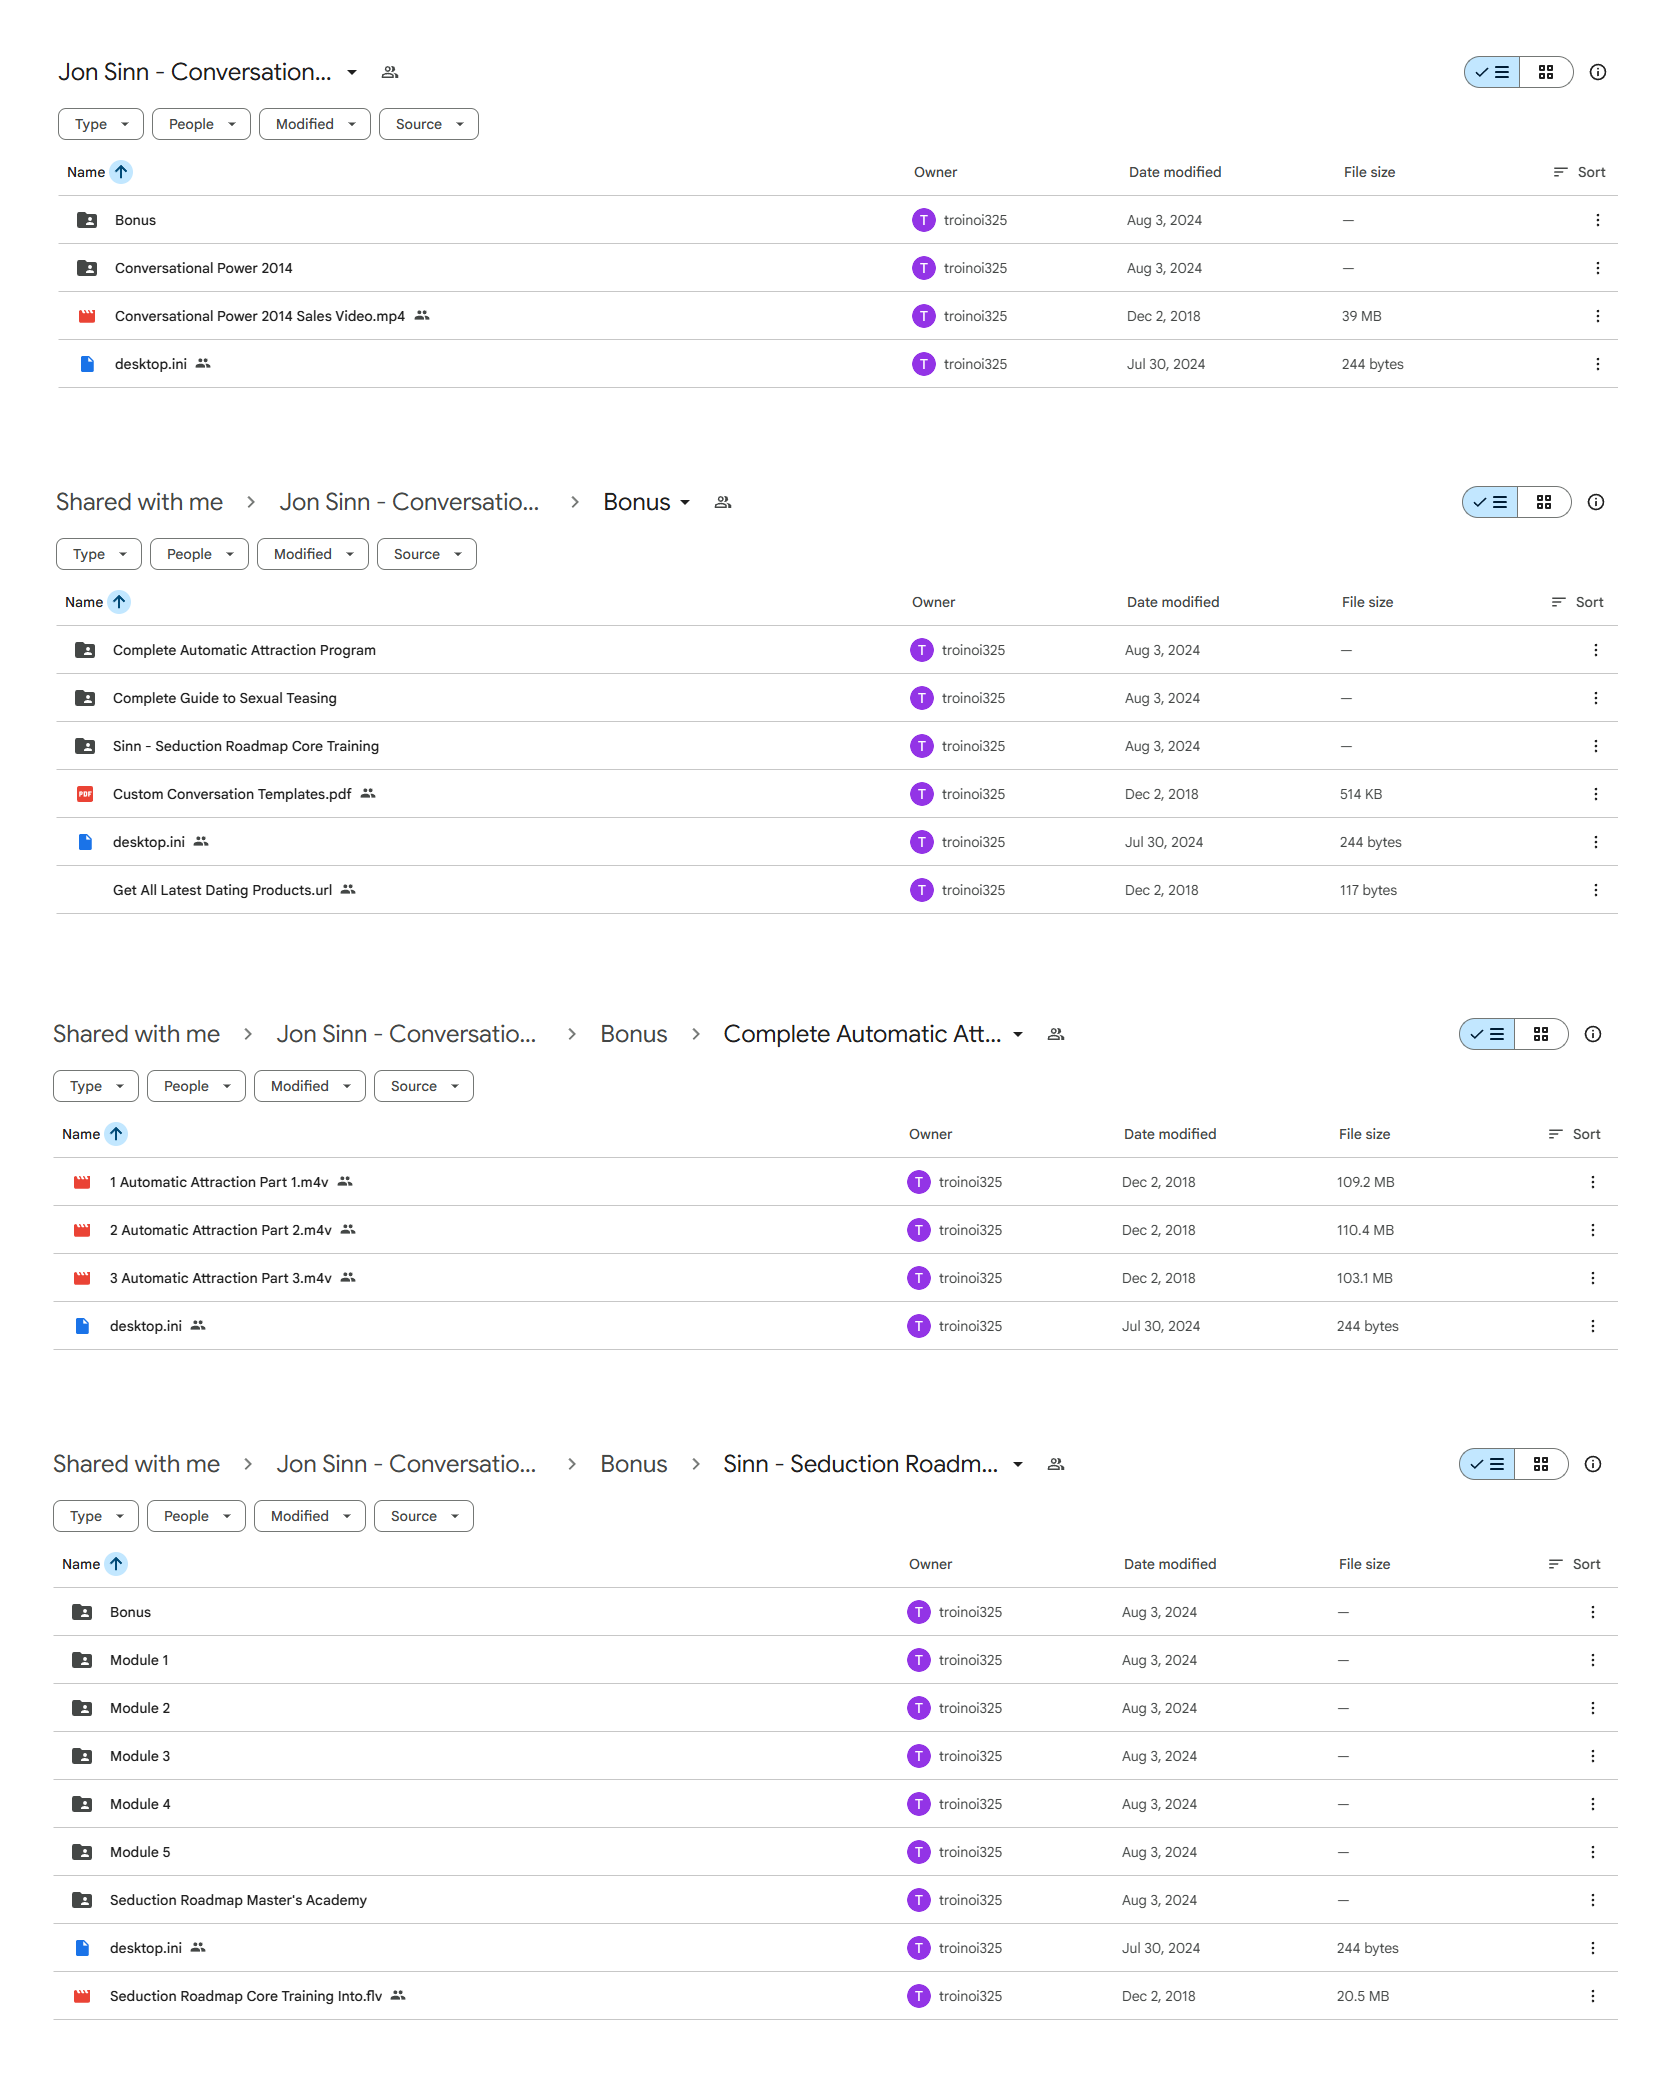1680x2092 pixels.
Task: Expand the Complete Automatic Att... title dropdown arrow
Action: click(x=1018, y=1034)
